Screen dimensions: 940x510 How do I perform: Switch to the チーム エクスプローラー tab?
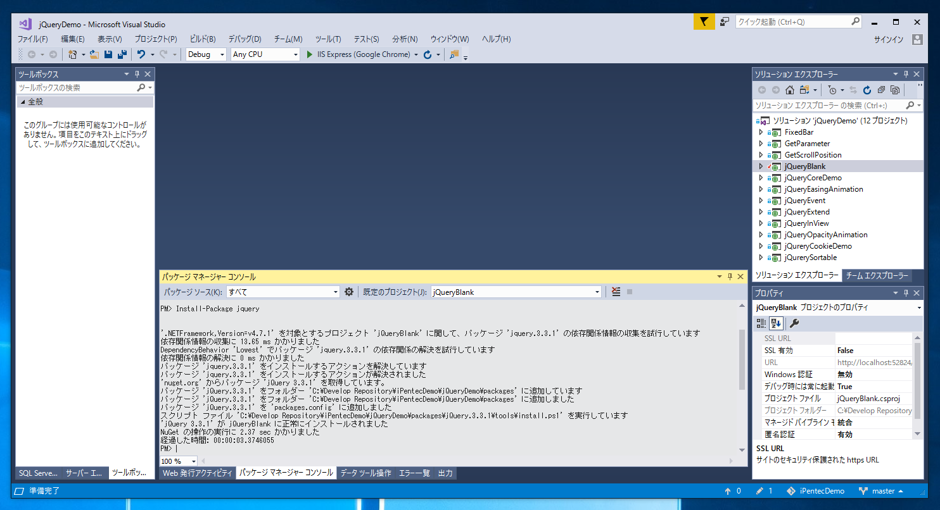[876, 276]
